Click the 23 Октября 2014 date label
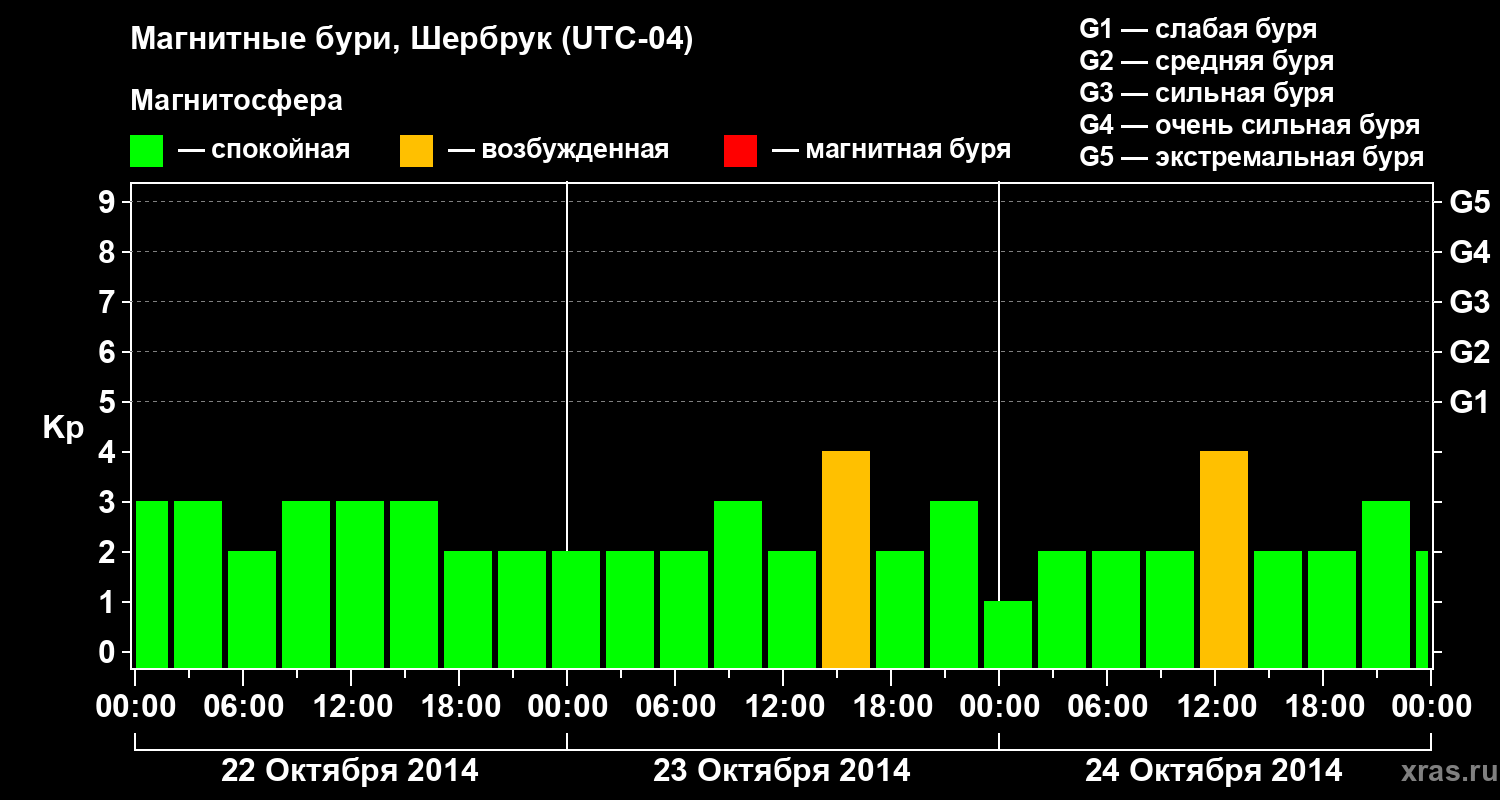 click(782, 771)
